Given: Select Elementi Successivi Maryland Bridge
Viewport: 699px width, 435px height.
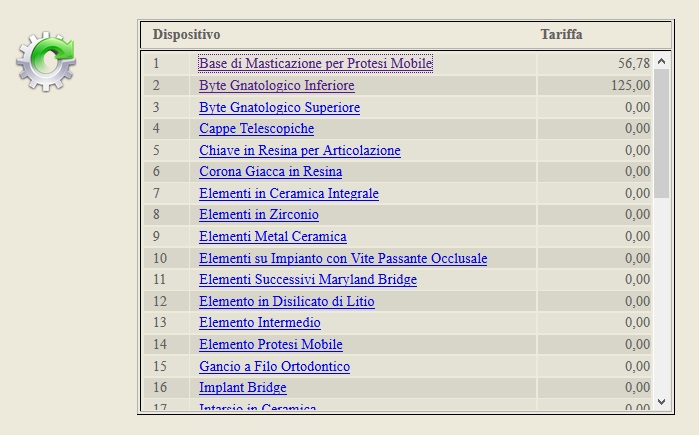Looking at the screenshot, I should [x=308, y=279].
